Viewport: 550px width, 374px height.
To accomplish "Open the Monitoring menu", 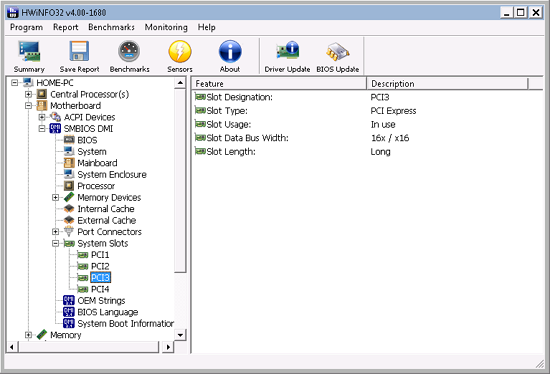I will coord(166,27).
